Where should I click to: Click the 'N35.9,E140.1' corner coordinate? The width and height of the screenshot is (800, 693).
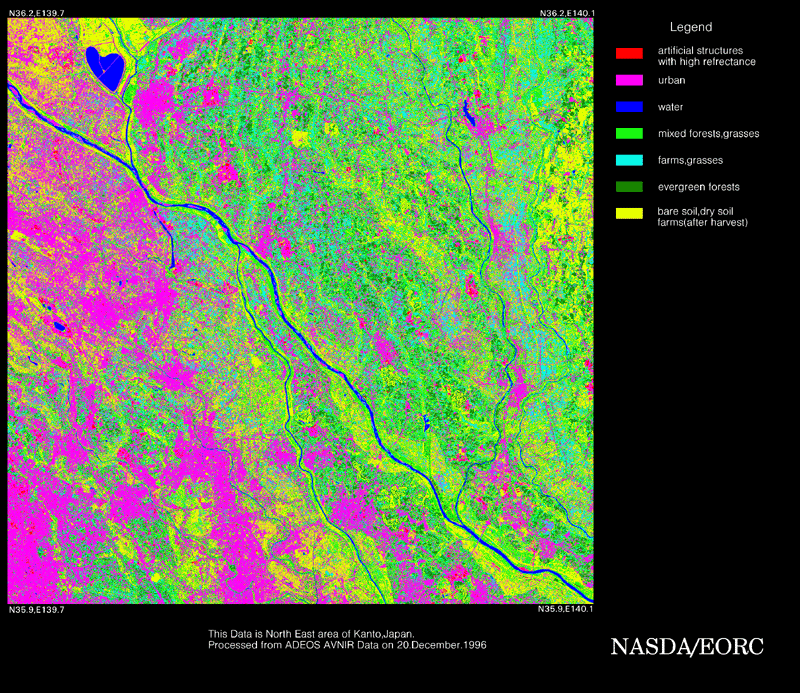pyautogui.click(x=565, y=609)
